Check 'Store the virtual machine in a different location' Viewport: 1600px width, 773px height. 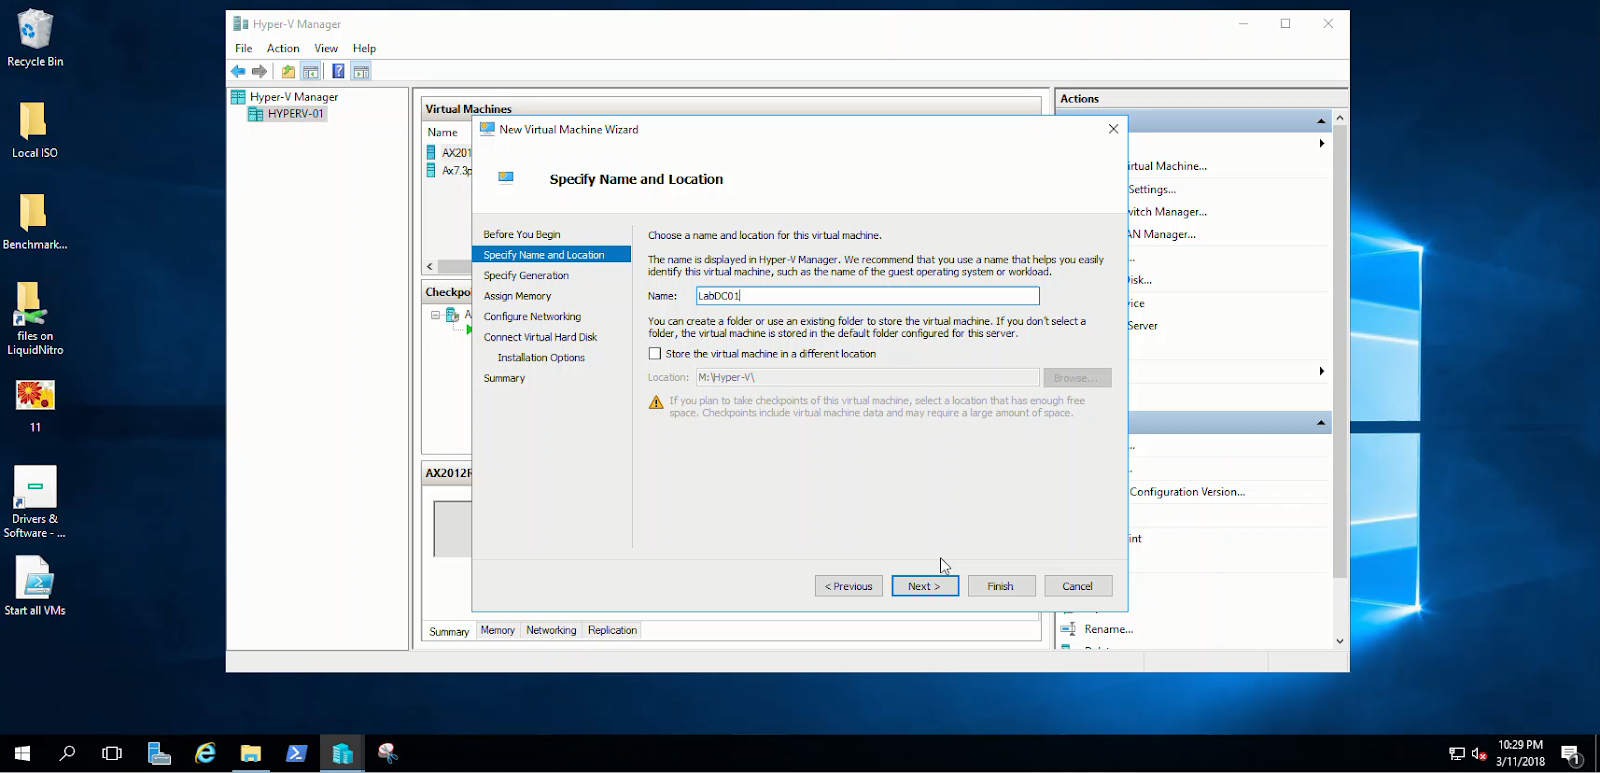coord(655,354)
